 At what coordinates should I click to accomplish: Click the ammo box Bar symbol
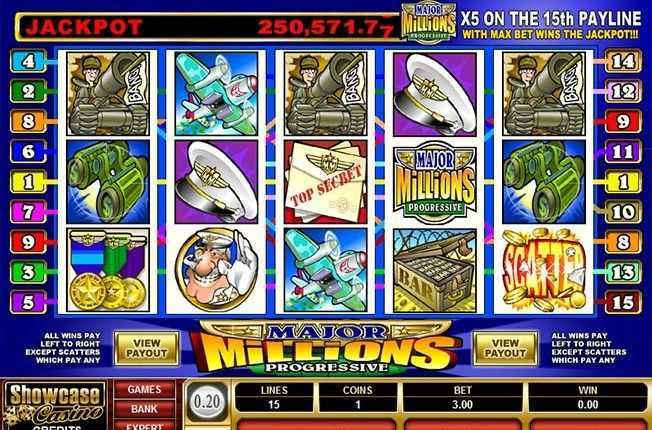pyautogui.click(x=435, y=270)
